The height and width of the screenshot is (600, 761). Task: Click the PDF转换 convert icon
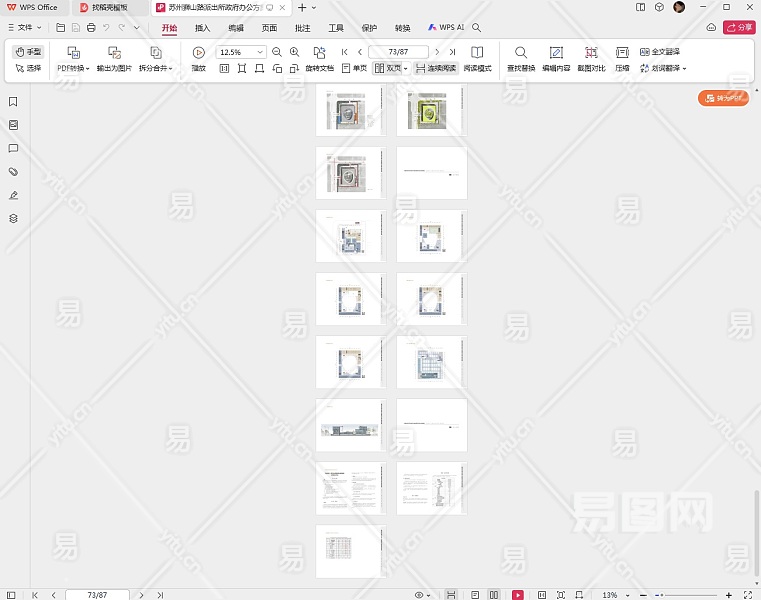pyautogui.click(x=73, y=52)
